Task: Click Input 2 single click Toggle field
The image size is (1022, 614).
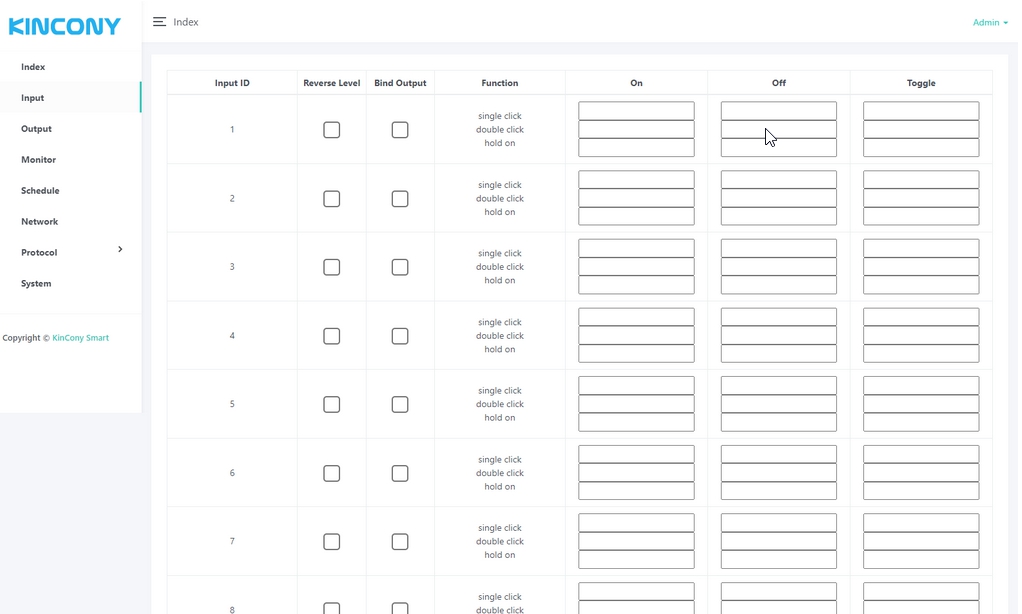Action: coord(920,180)
